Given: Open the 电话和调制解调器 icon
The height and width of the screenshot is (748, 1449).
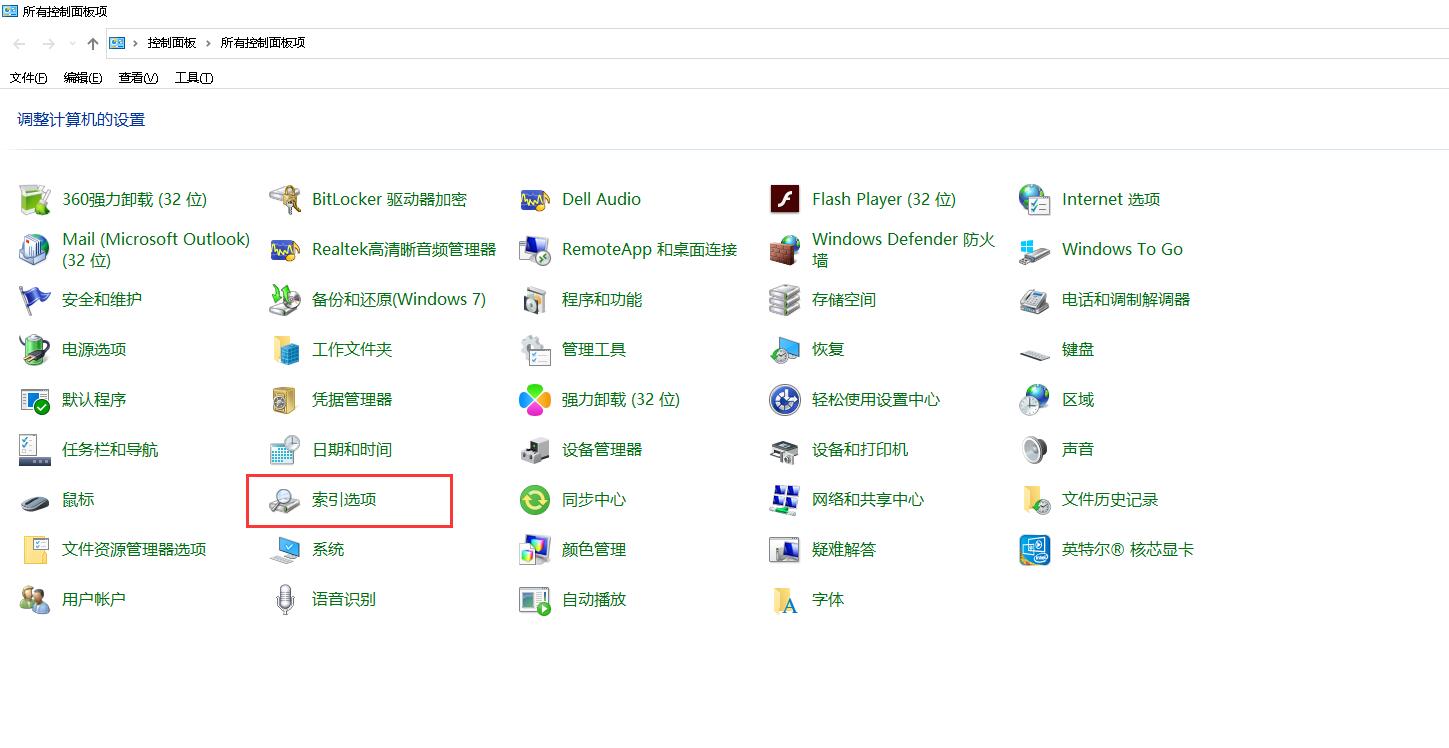Looking at the screenshot, I should click(x=1035, y=299).
